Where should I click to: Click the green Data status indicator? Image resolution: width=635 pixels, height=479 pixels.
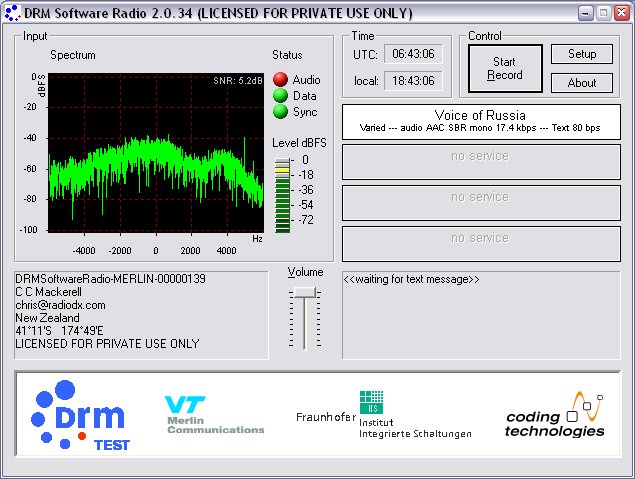click(280, 96)
